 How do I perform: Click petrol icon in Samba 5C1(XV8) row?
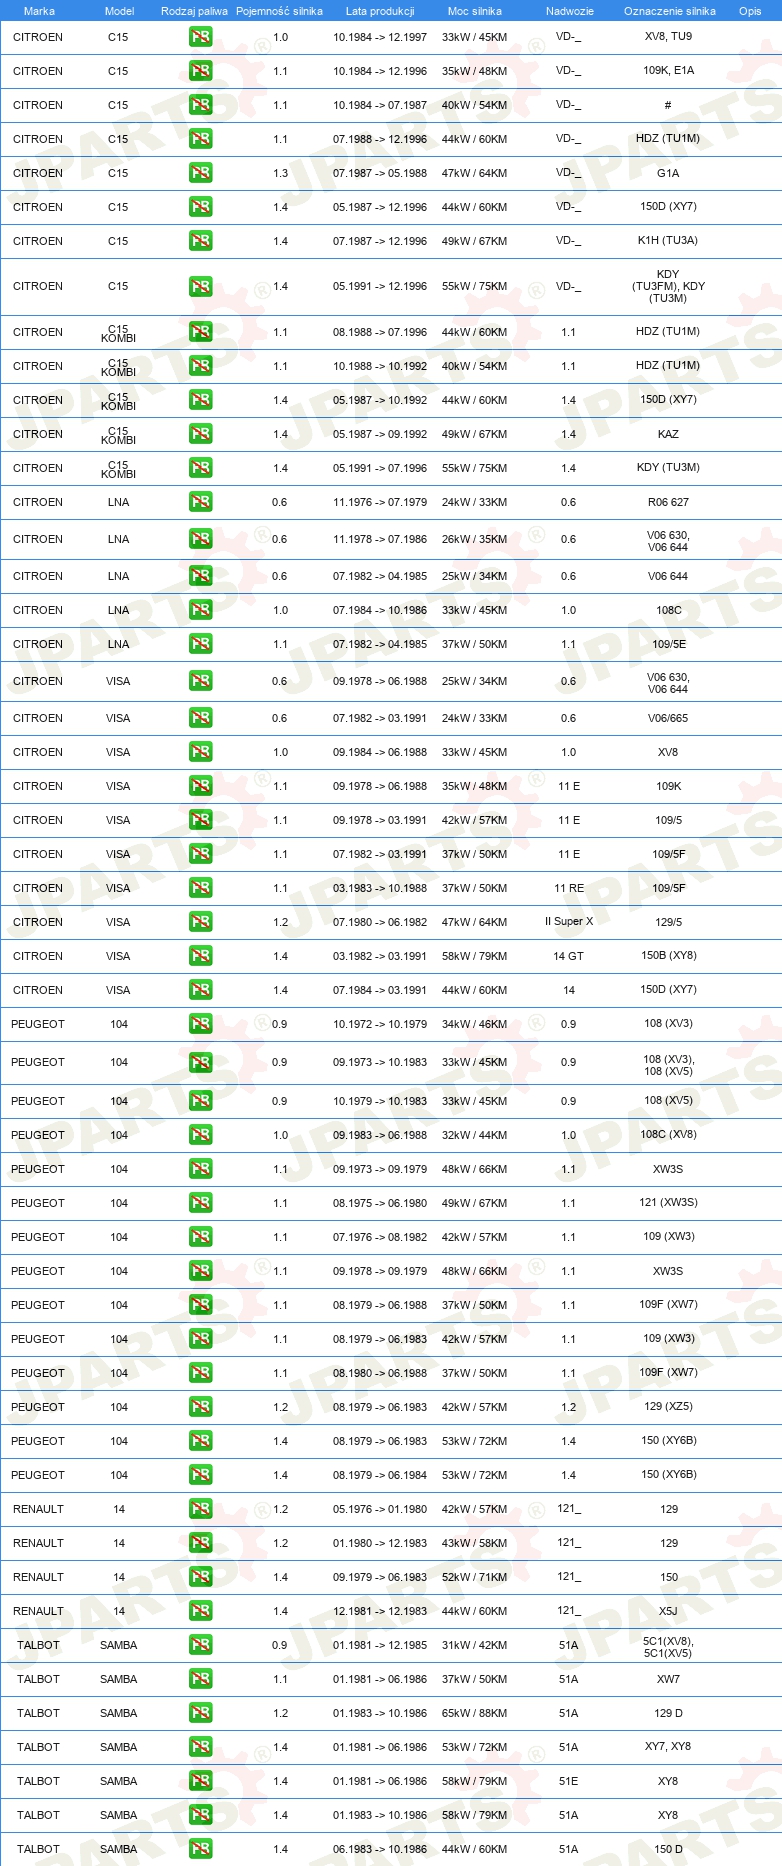pyautogui.click(x=200, y=1645)
